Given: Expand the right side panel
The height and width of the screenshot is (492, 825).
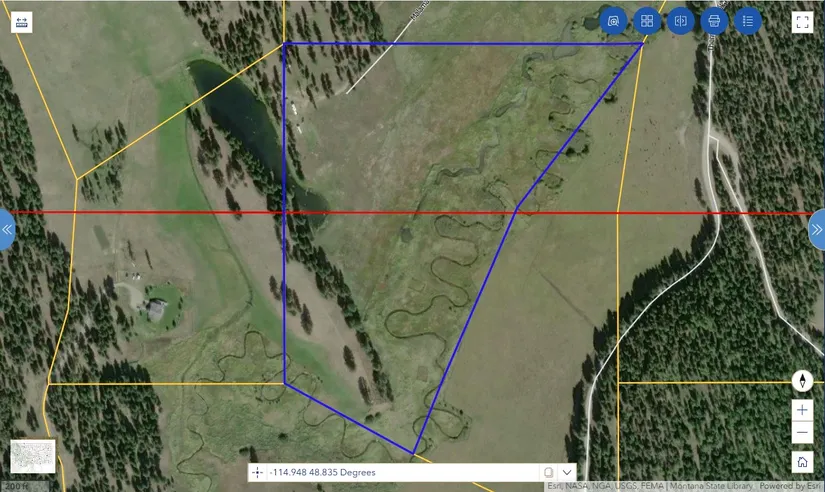Looking at the screenshot, I should point(817,229).
